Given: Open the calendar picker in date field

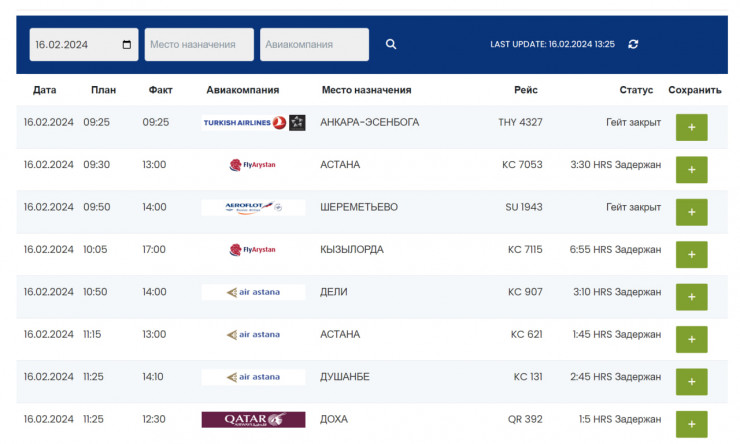Looking at the screenshot, I should click(126, 44).
